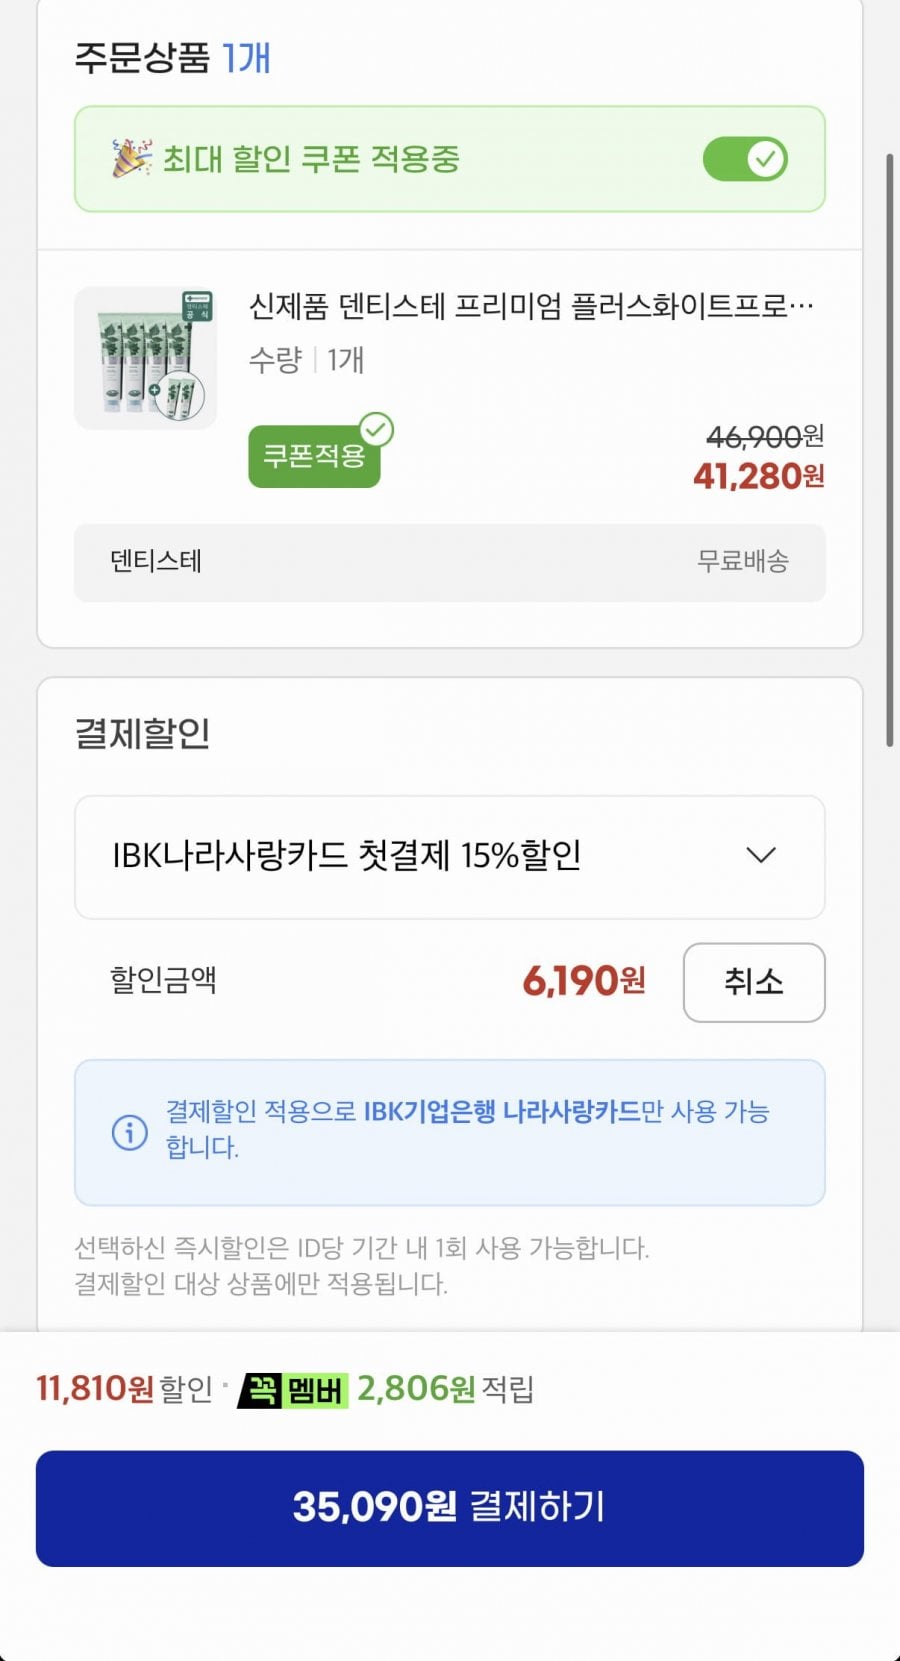Click the 무료배송 shipping label

[x=743, y=561]
